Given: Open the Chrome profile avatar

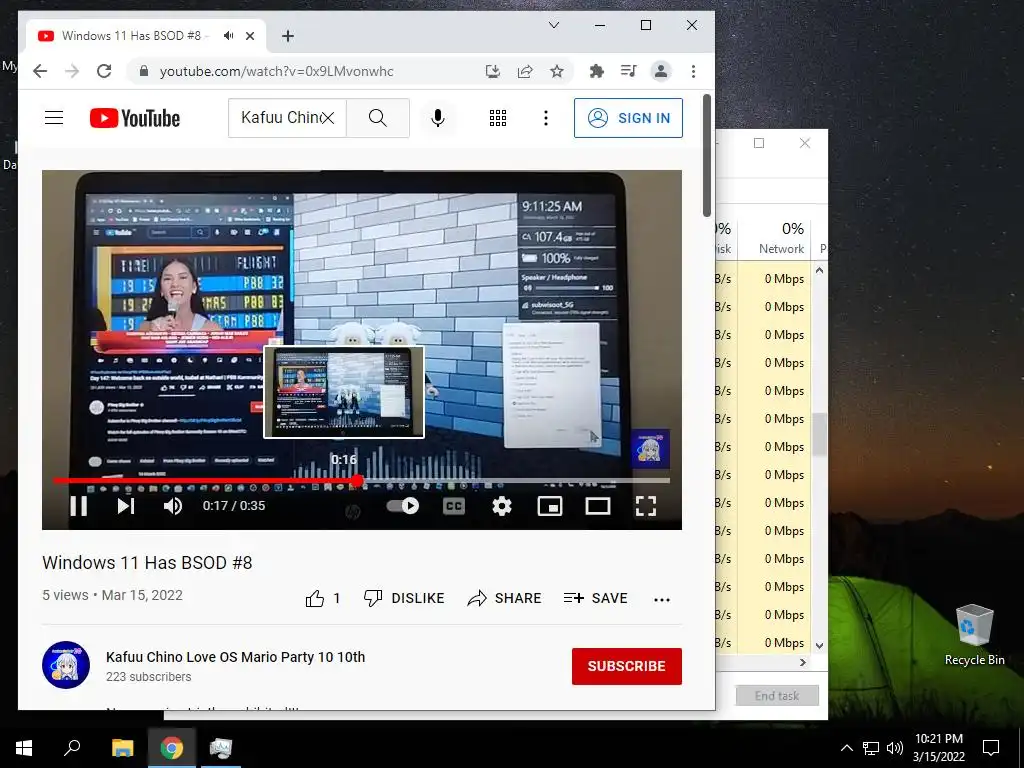Looking at the screenshot, I should point(661,71).
